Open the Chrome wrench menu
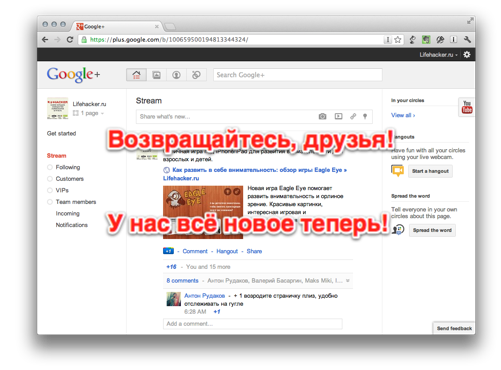 tap(467, 40)
